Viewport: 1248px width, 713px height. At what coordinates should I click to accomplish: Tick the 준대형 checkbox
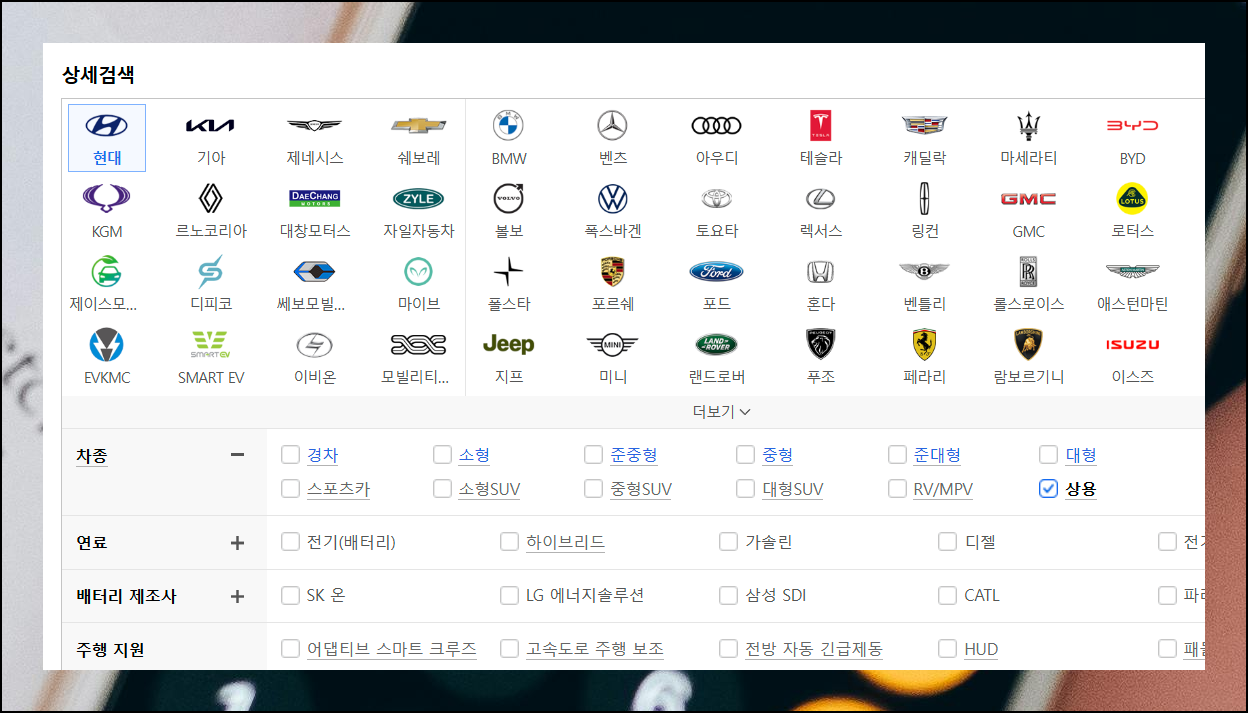click(x=898, y=455)
